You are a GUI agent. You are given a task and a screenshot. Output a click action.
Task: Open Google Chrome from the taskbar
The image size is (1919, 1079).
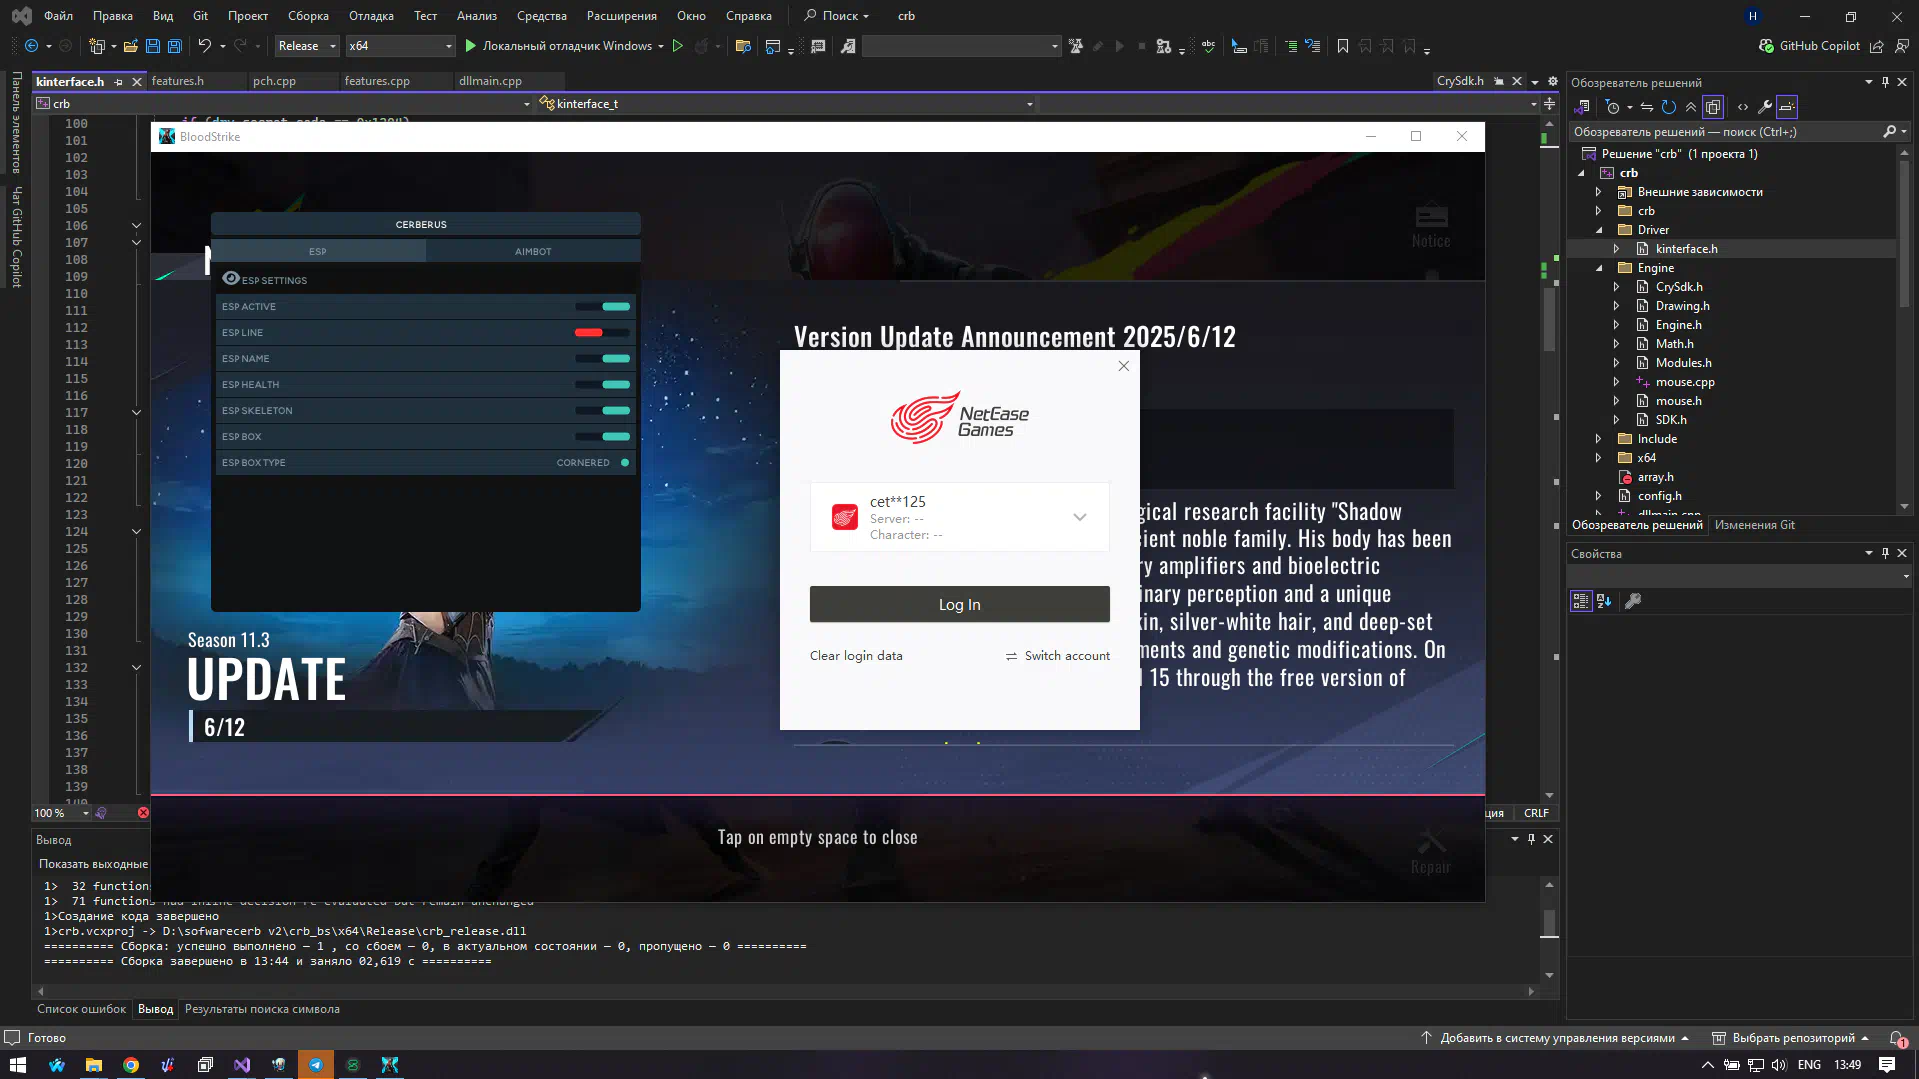[131, 1065]
